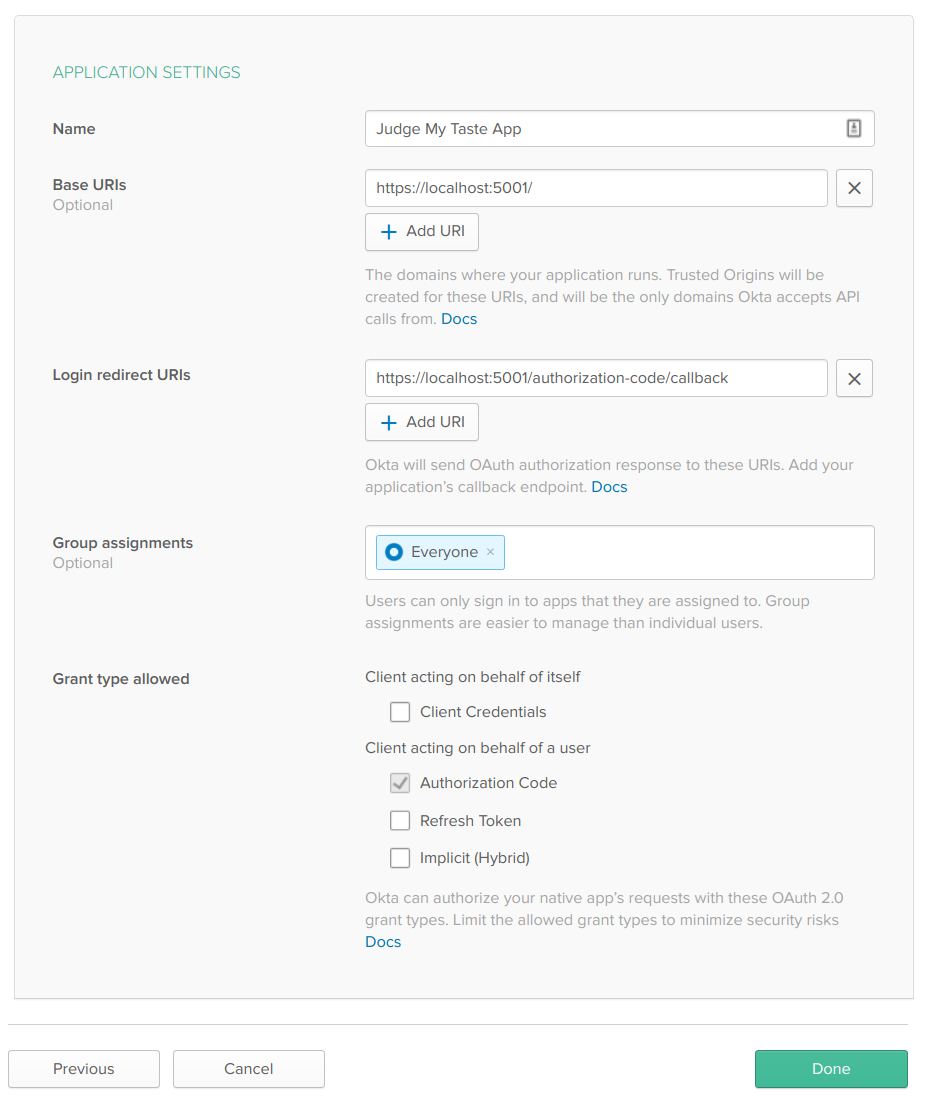Remove the Base URI with X button
The width and height of the screenshot is (934, 1101).
coord(854,188)
